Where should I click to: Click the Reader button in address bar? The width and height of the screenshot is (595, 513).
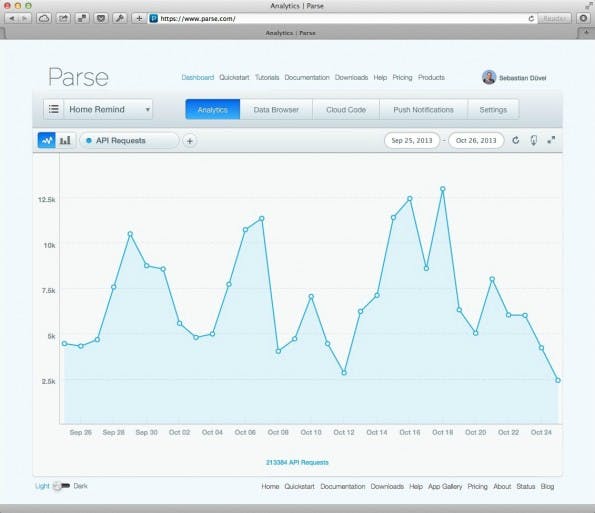click(x=554, y=18)
